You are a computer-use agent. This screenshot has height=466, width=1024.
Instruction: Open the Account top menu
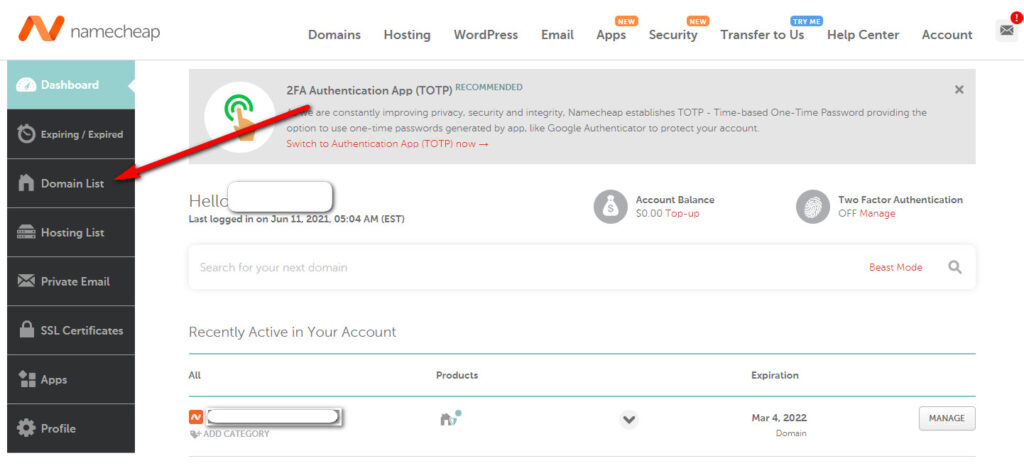[x=947, y=35]
